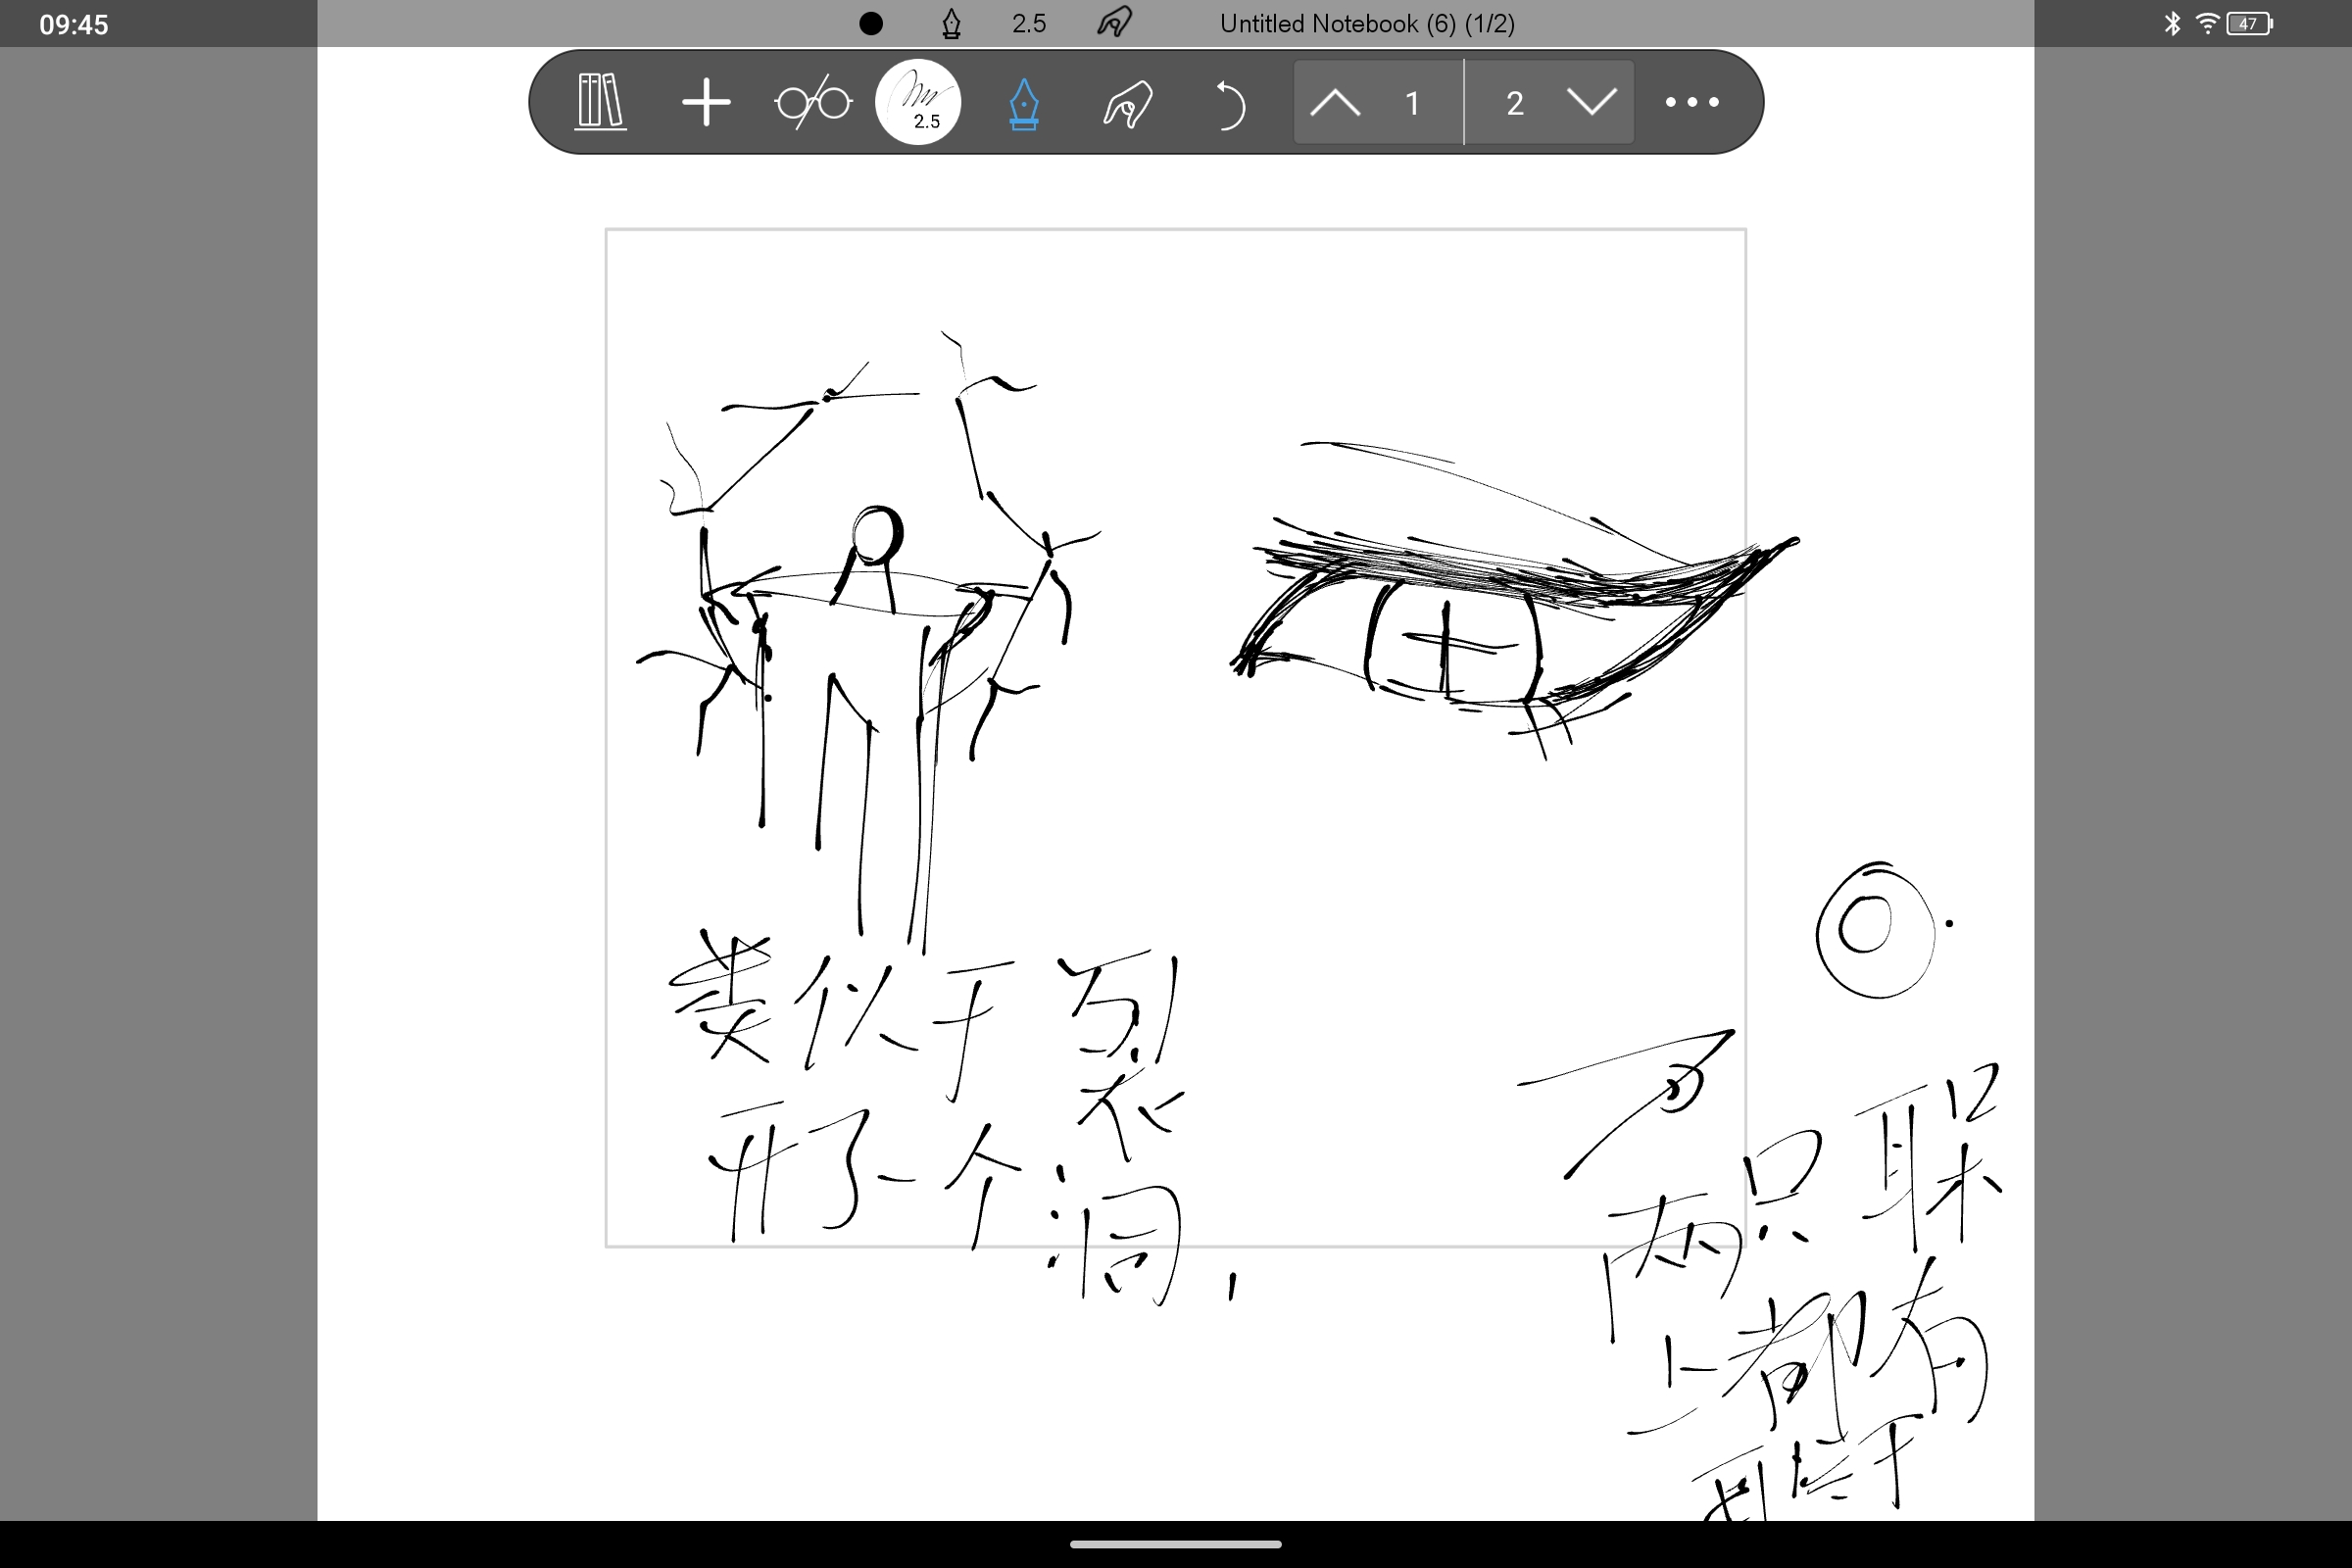Open the notebook library

coord(599,102)
